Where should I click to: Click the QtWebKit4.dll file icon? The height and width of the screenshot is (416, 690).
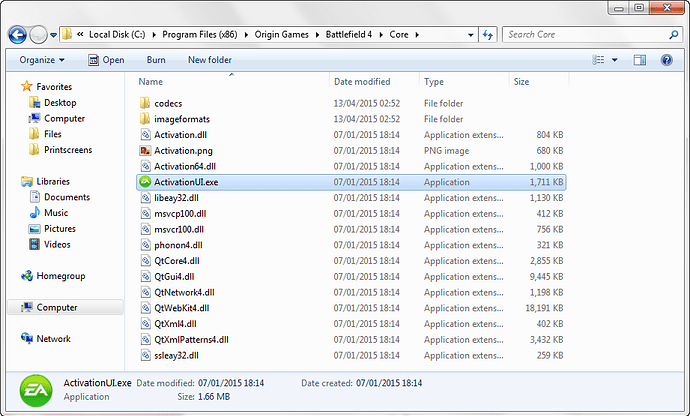coord(145,308)
